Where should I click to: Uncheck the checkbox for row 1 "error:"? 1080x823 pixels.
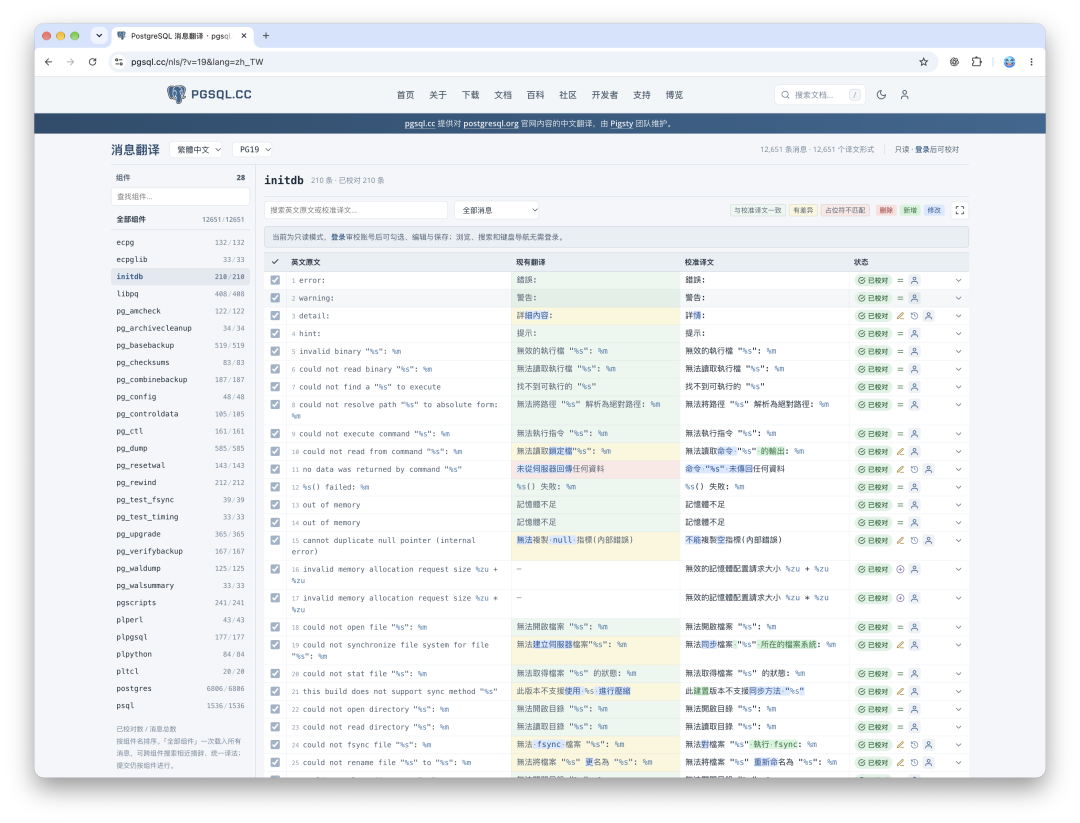point(275,280)
